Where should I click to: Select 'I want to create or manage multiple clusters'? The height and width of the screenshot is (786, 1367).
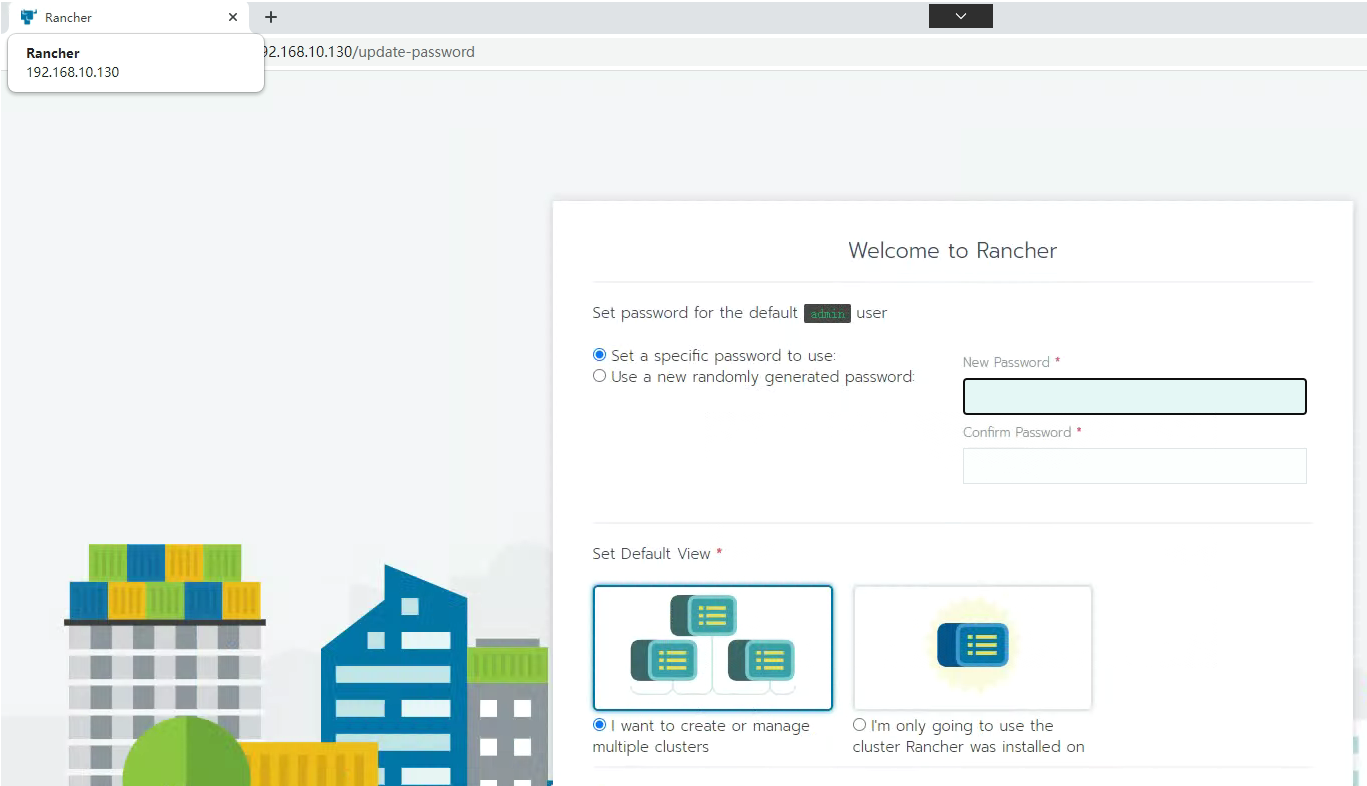coord(600,725)
